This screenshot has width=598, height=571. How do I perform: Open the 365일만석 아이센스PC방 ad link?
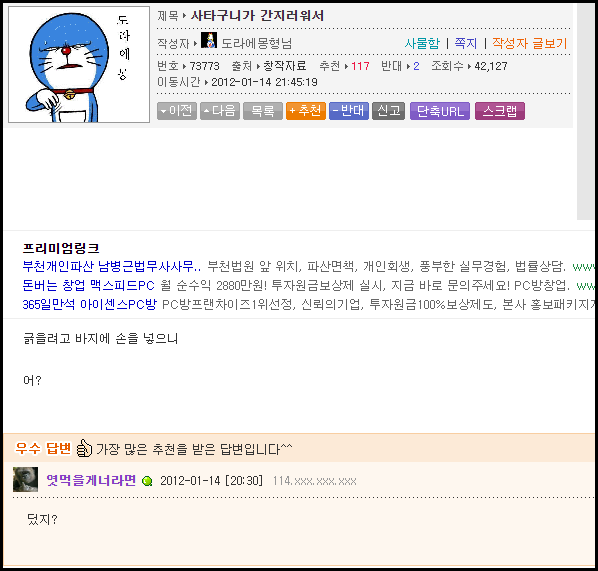click(x=90, y=304)
